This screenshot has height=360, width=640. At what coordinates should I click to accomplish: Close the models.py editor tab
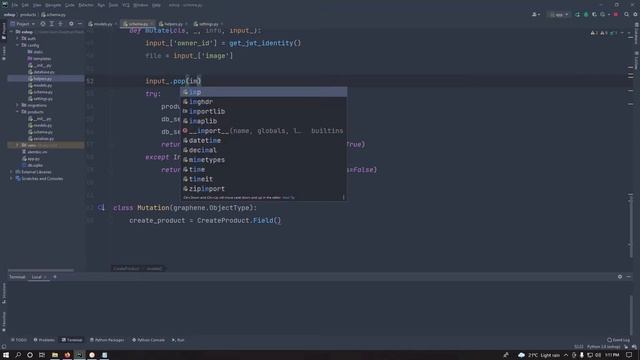116,24
